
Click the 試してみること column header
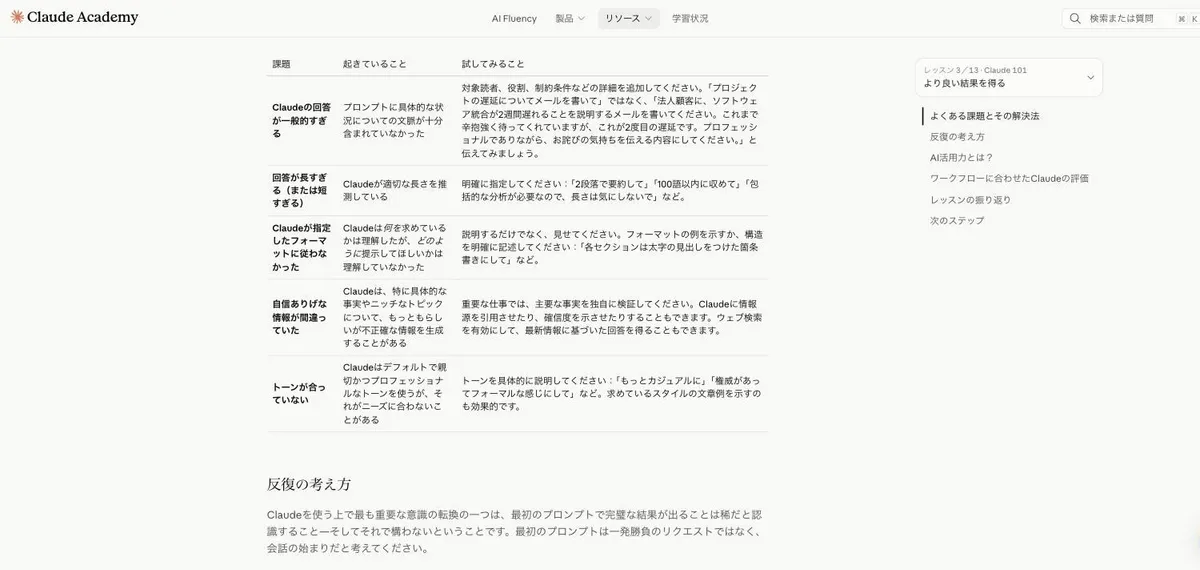(x=493, y=64)
